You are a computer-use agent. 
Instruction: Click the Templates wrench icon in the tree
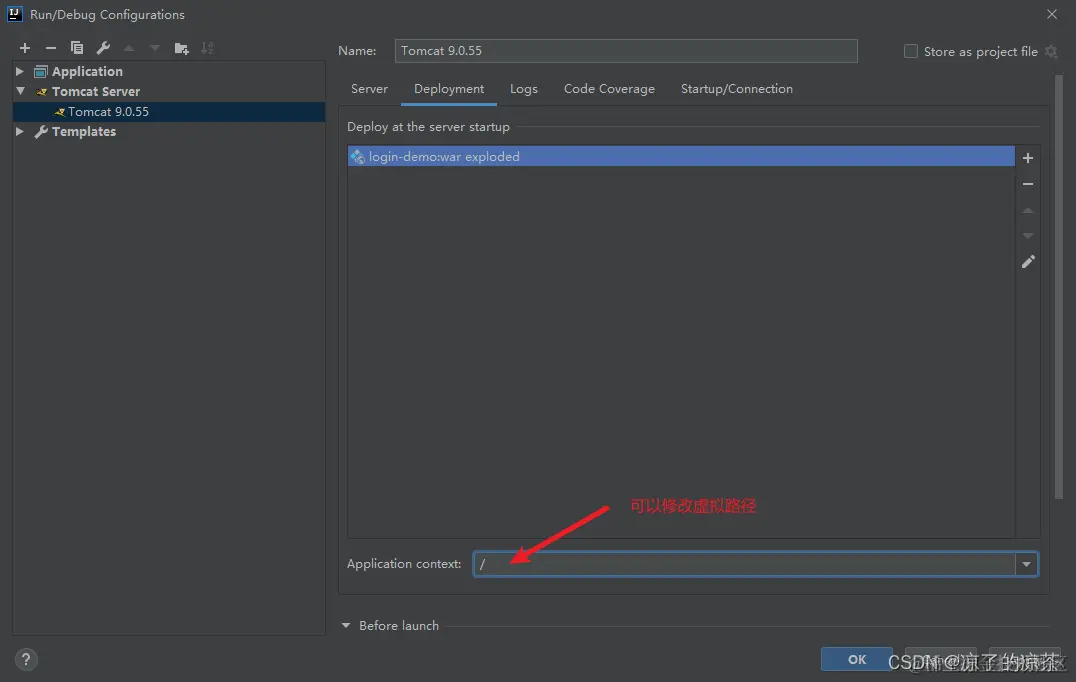(x=41, y=131)
